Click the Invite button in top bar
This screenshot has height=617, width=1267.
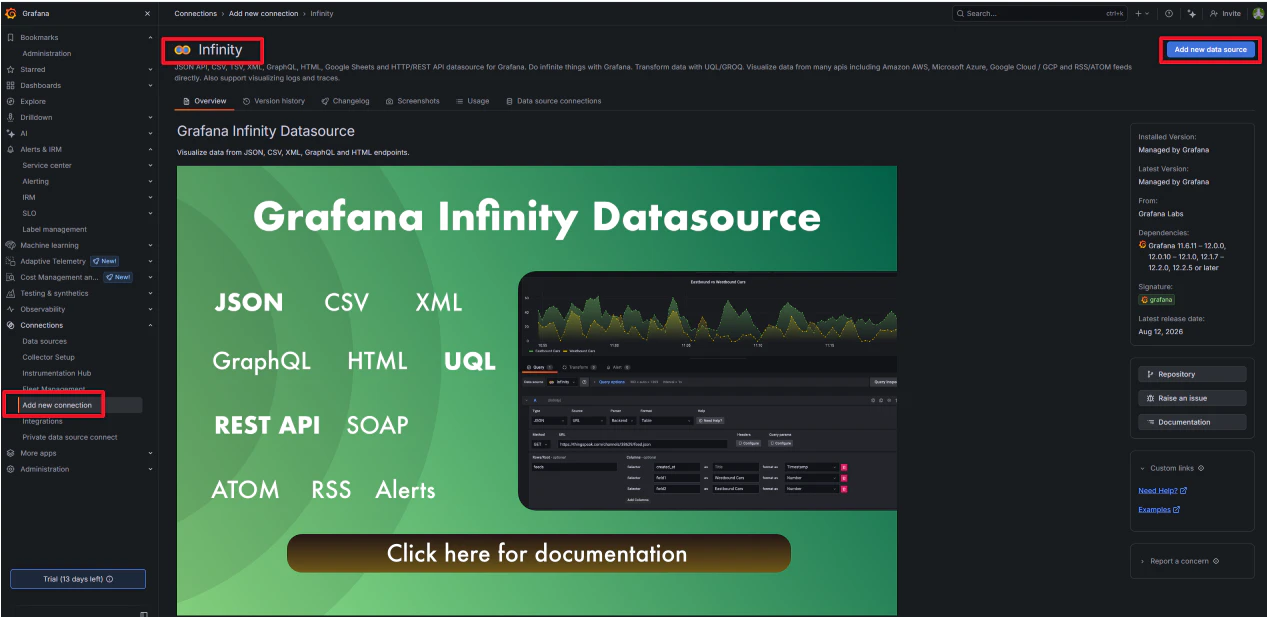tap(1225, 14)
